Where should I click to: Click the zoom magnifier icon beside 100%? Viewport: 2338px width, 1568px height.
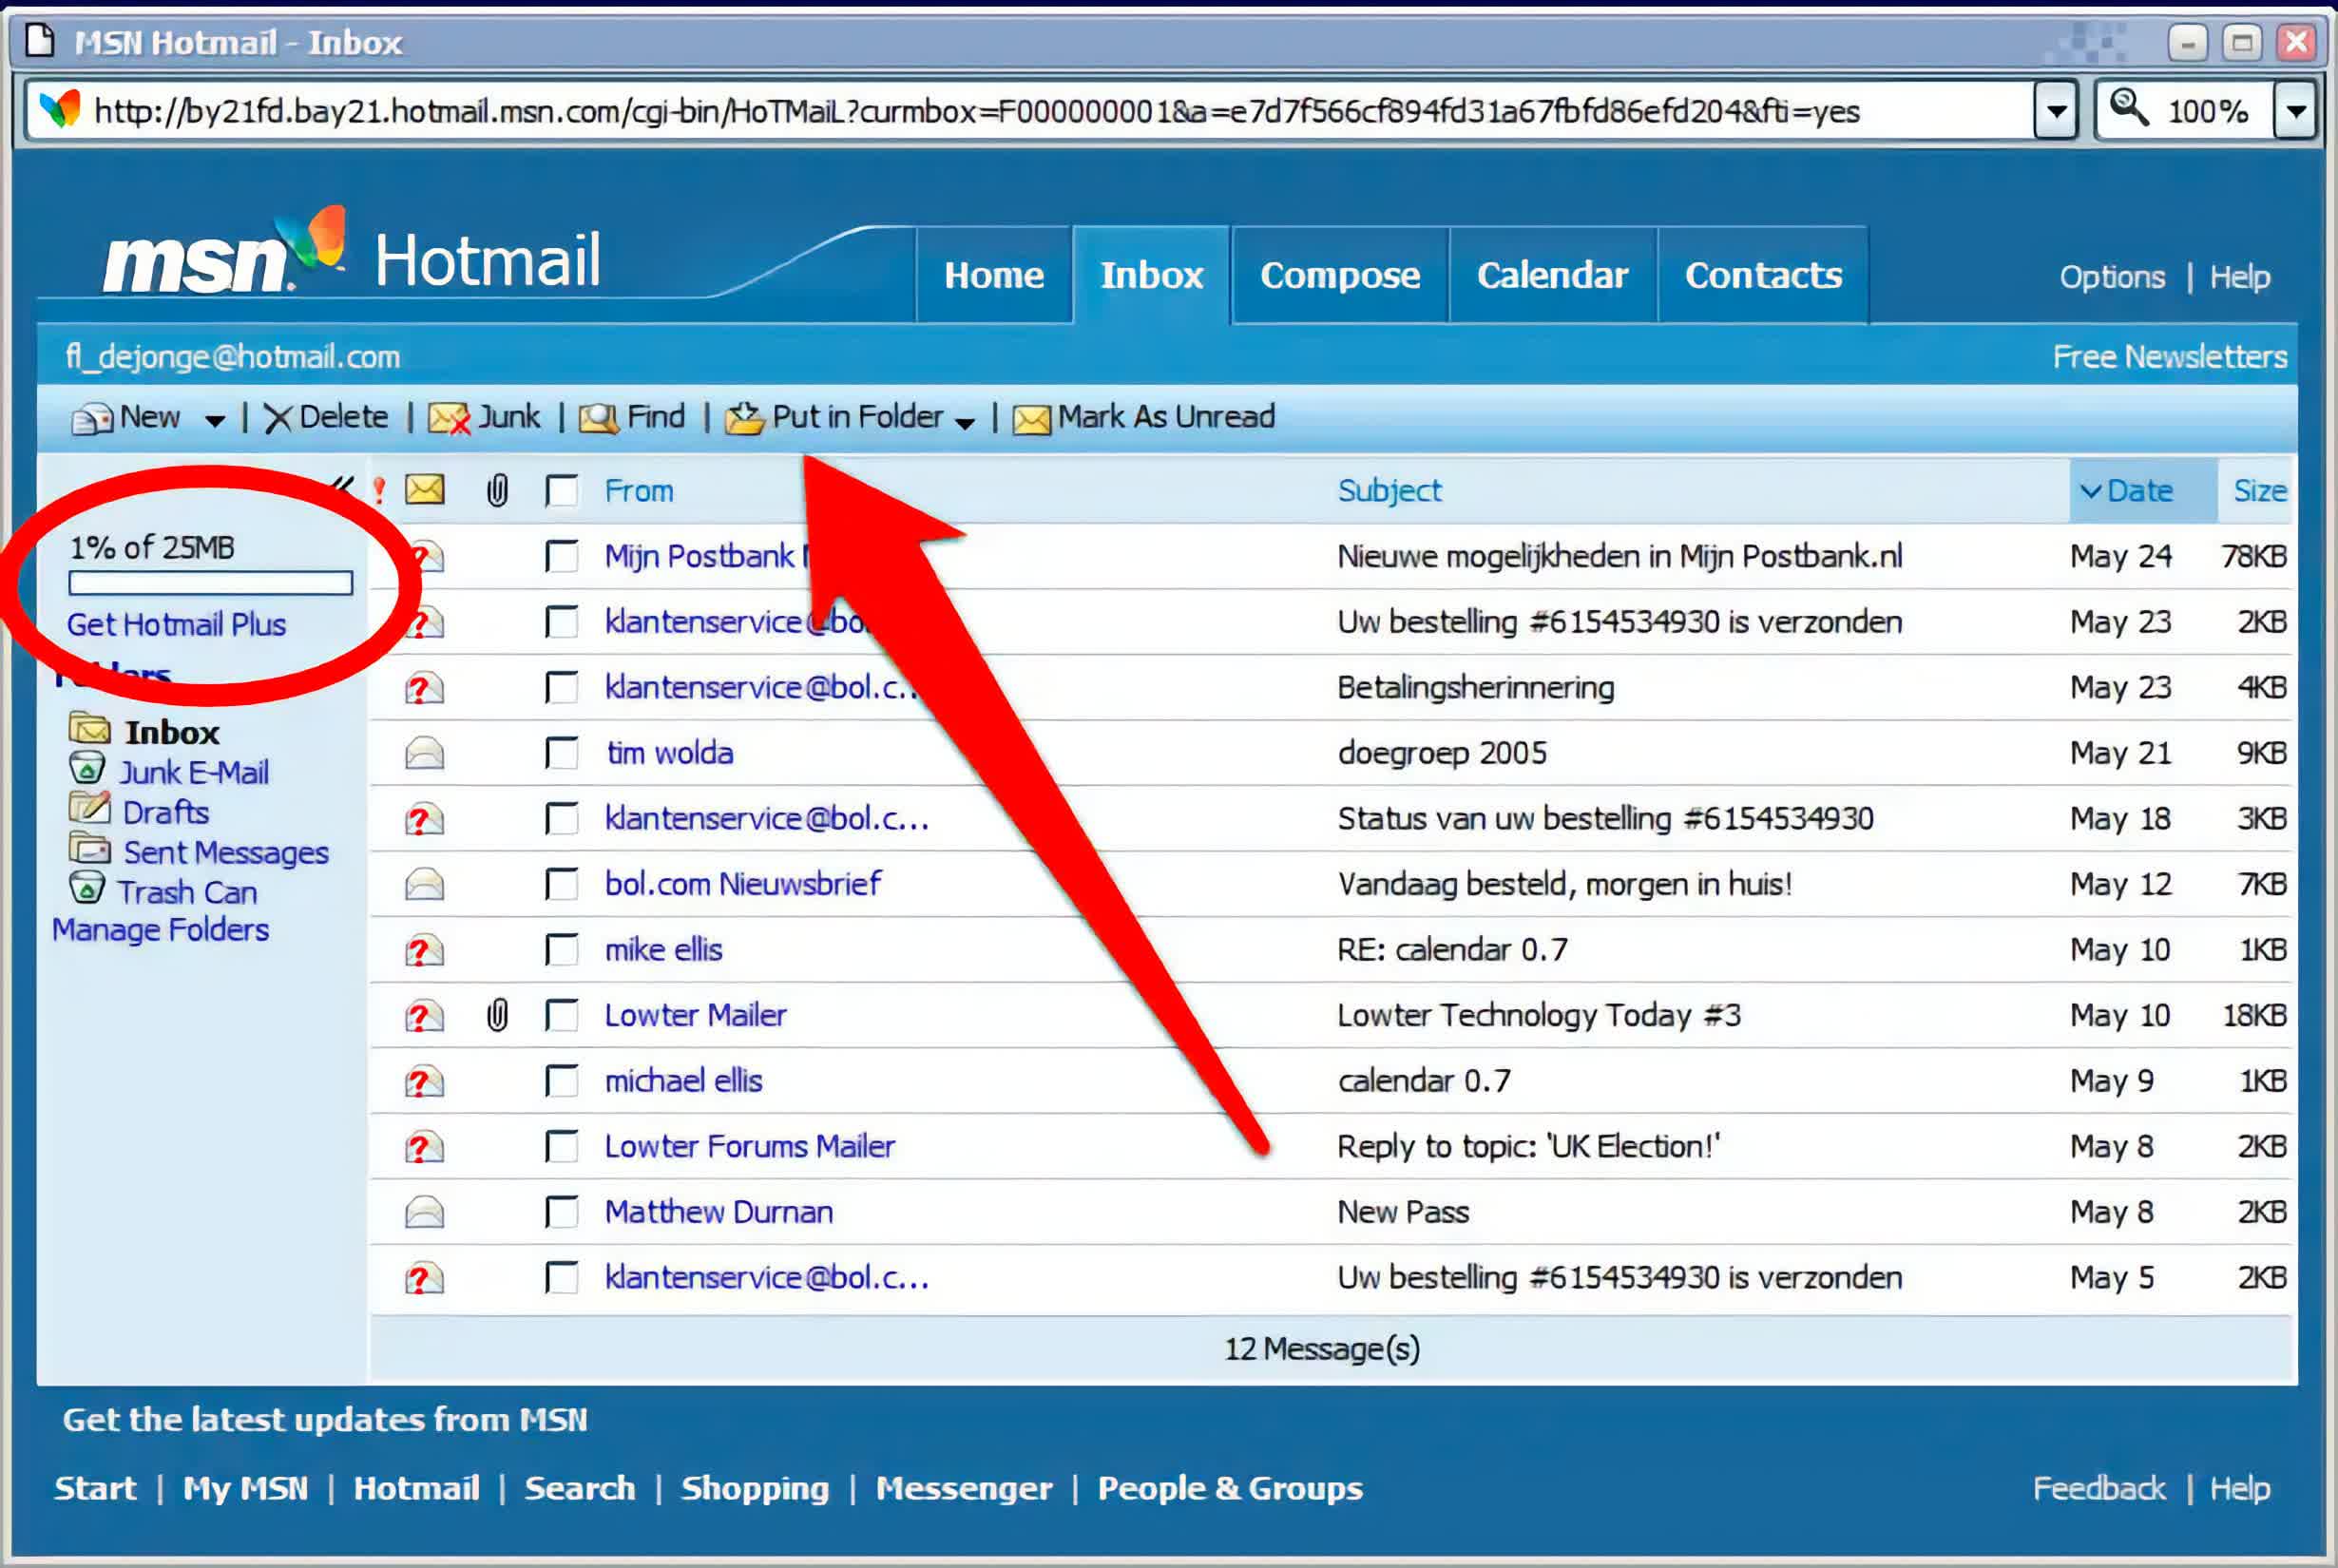[2128, 108]
